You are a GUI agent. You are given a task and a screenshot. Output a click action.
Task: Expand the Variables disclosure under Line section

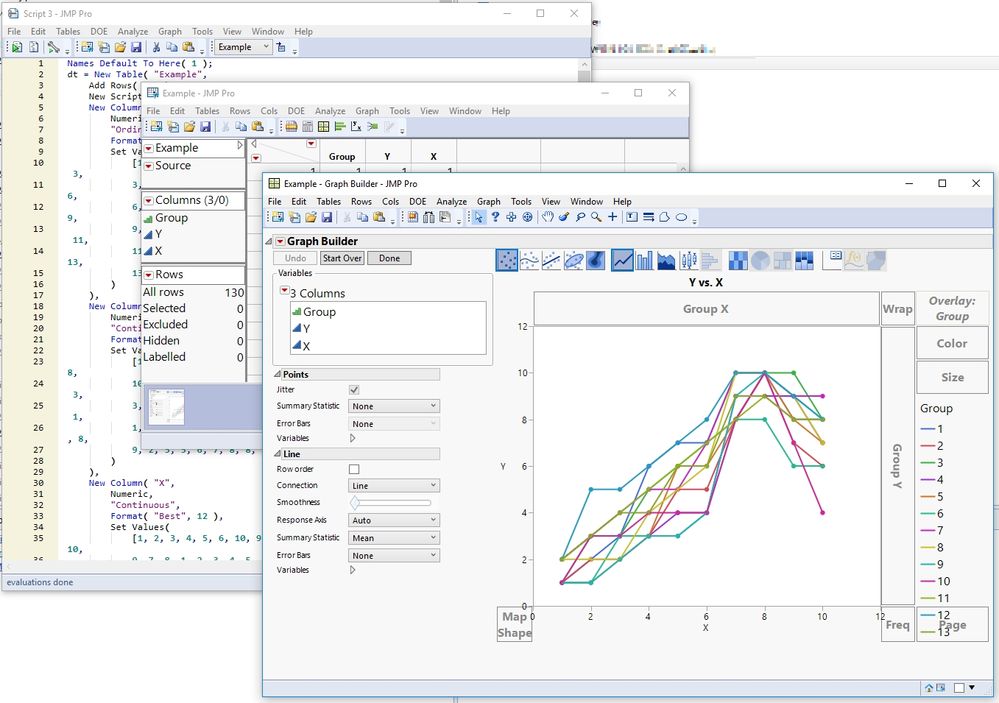[352, 570]
